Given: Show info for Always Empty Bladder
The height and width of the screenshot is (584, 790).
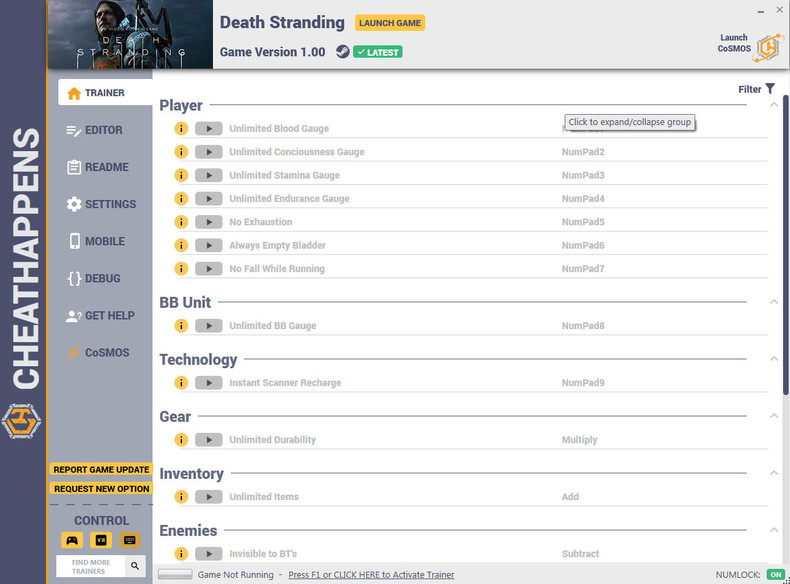Looking at the screenshot, I should click(181, 245).
